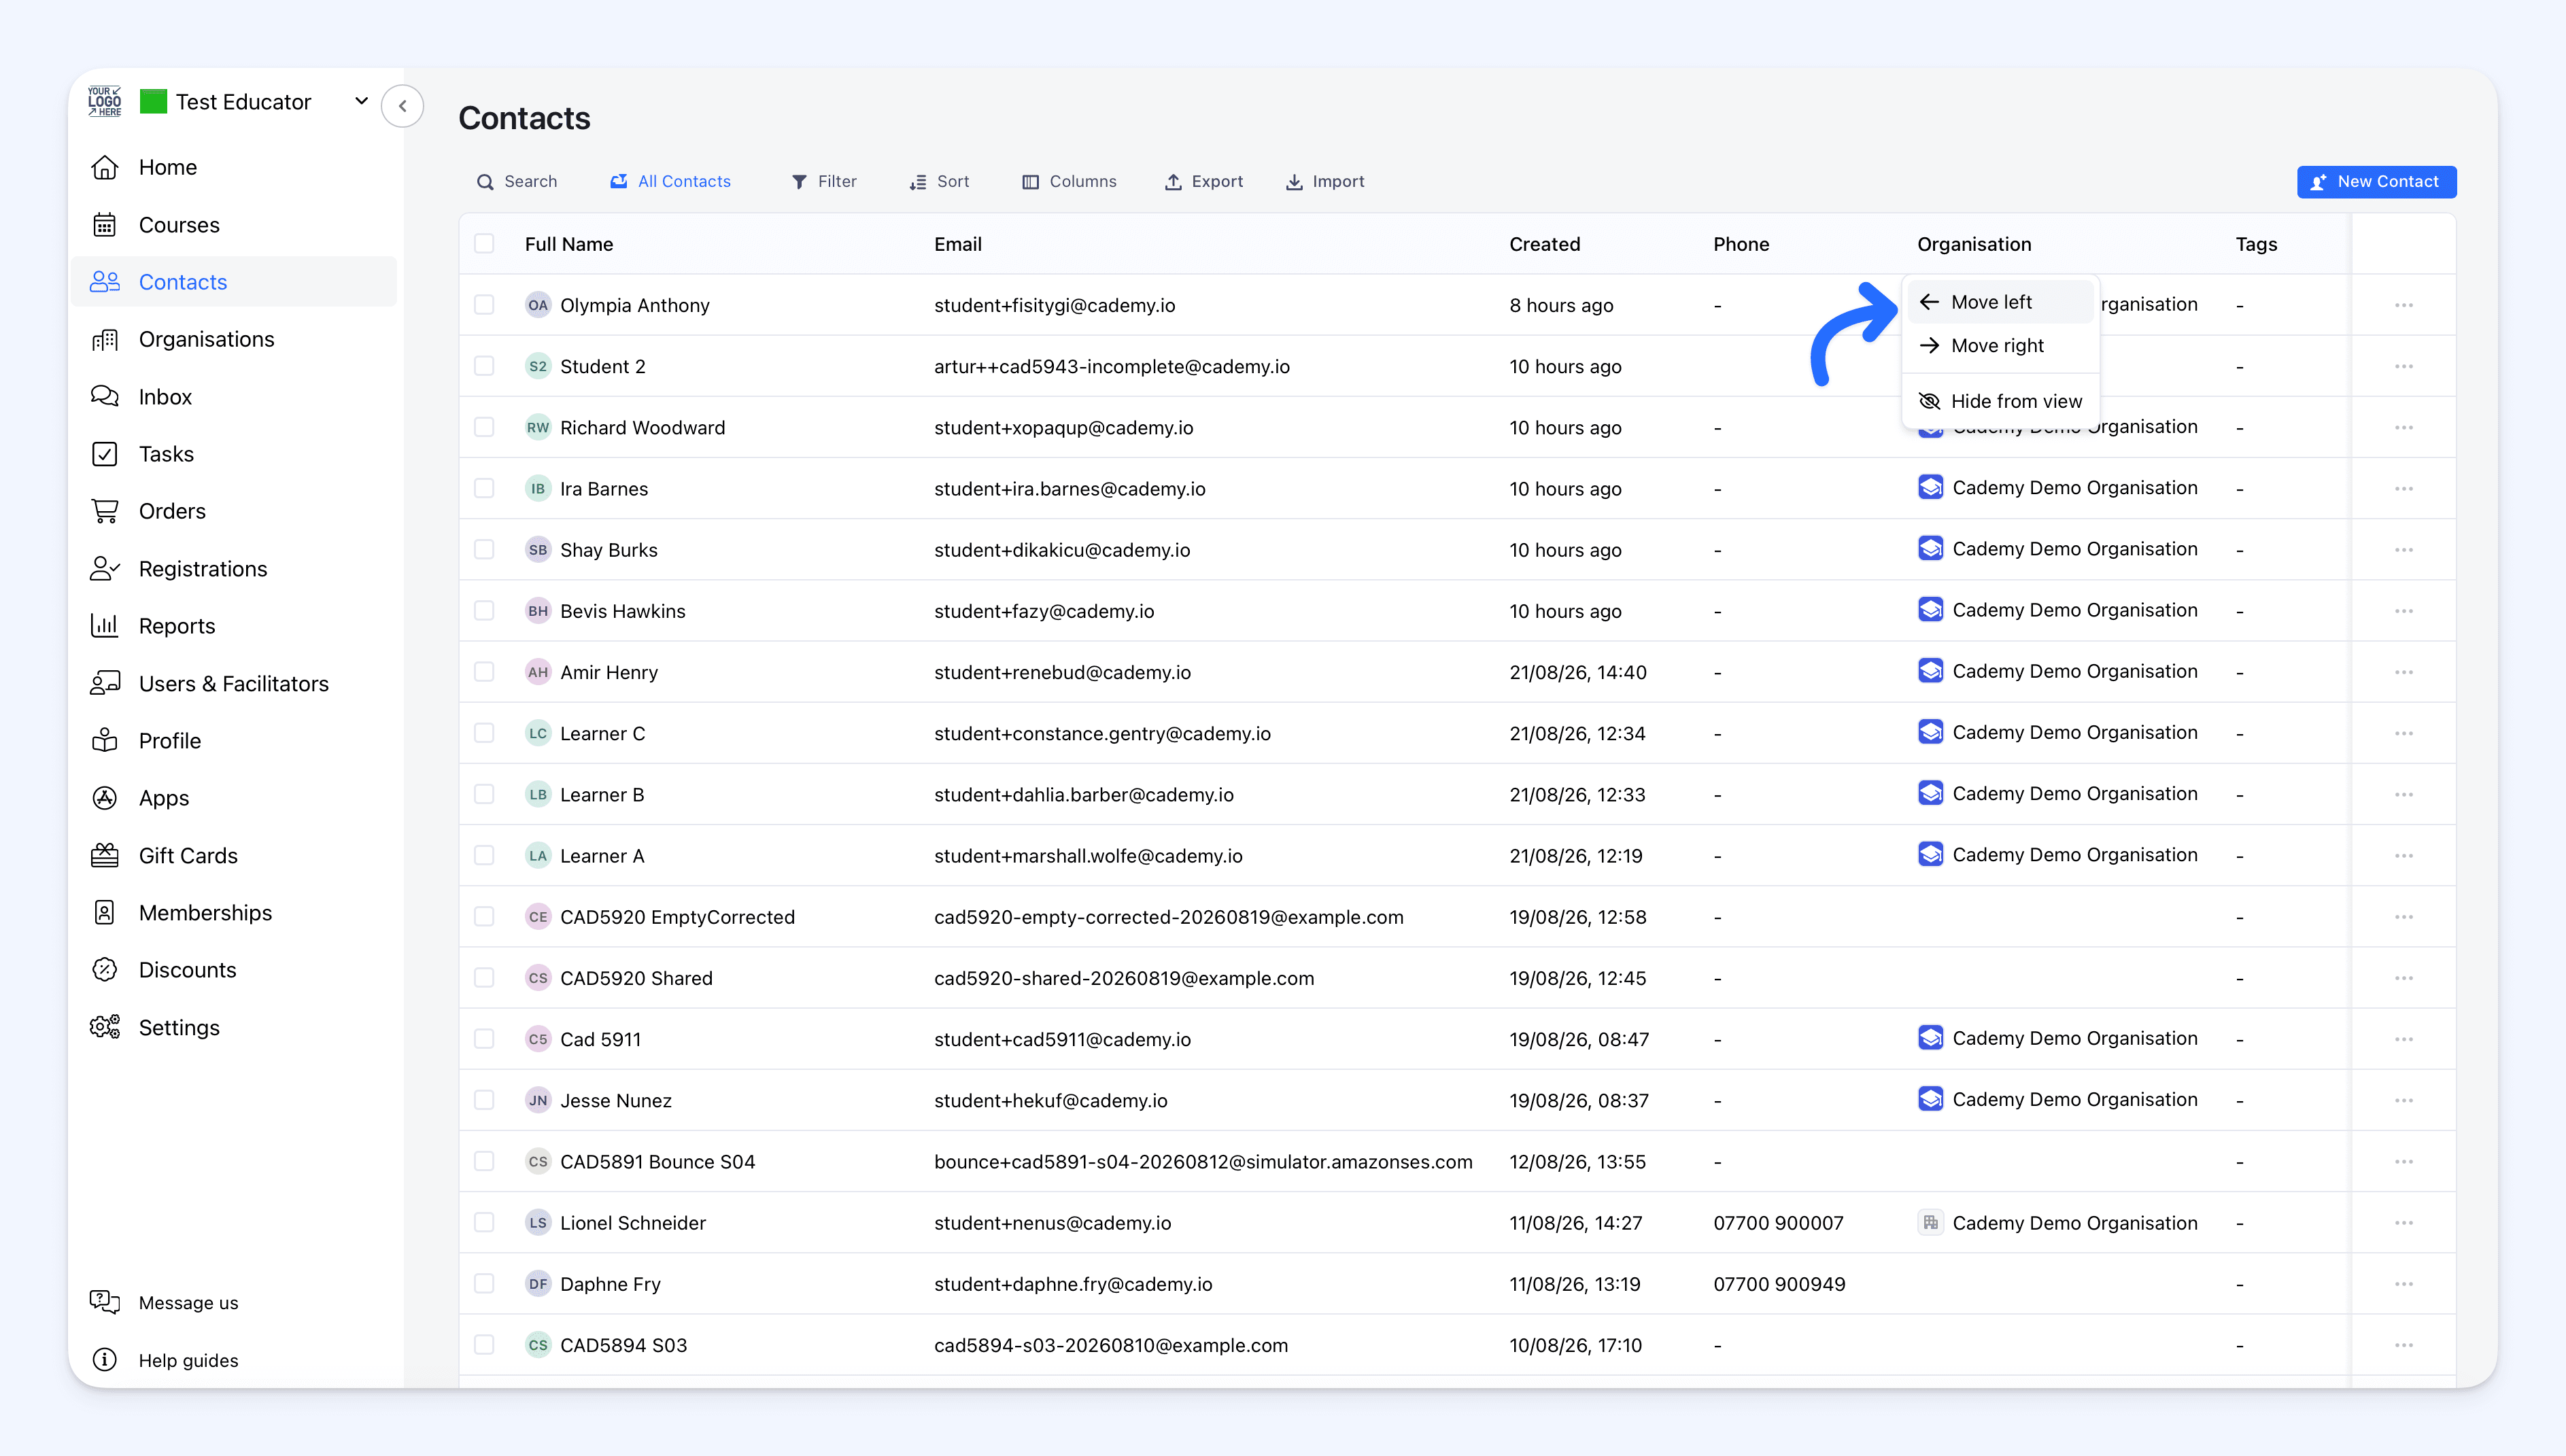
Task: Check the Richard Woodward row checkbox
Action: 484,427
